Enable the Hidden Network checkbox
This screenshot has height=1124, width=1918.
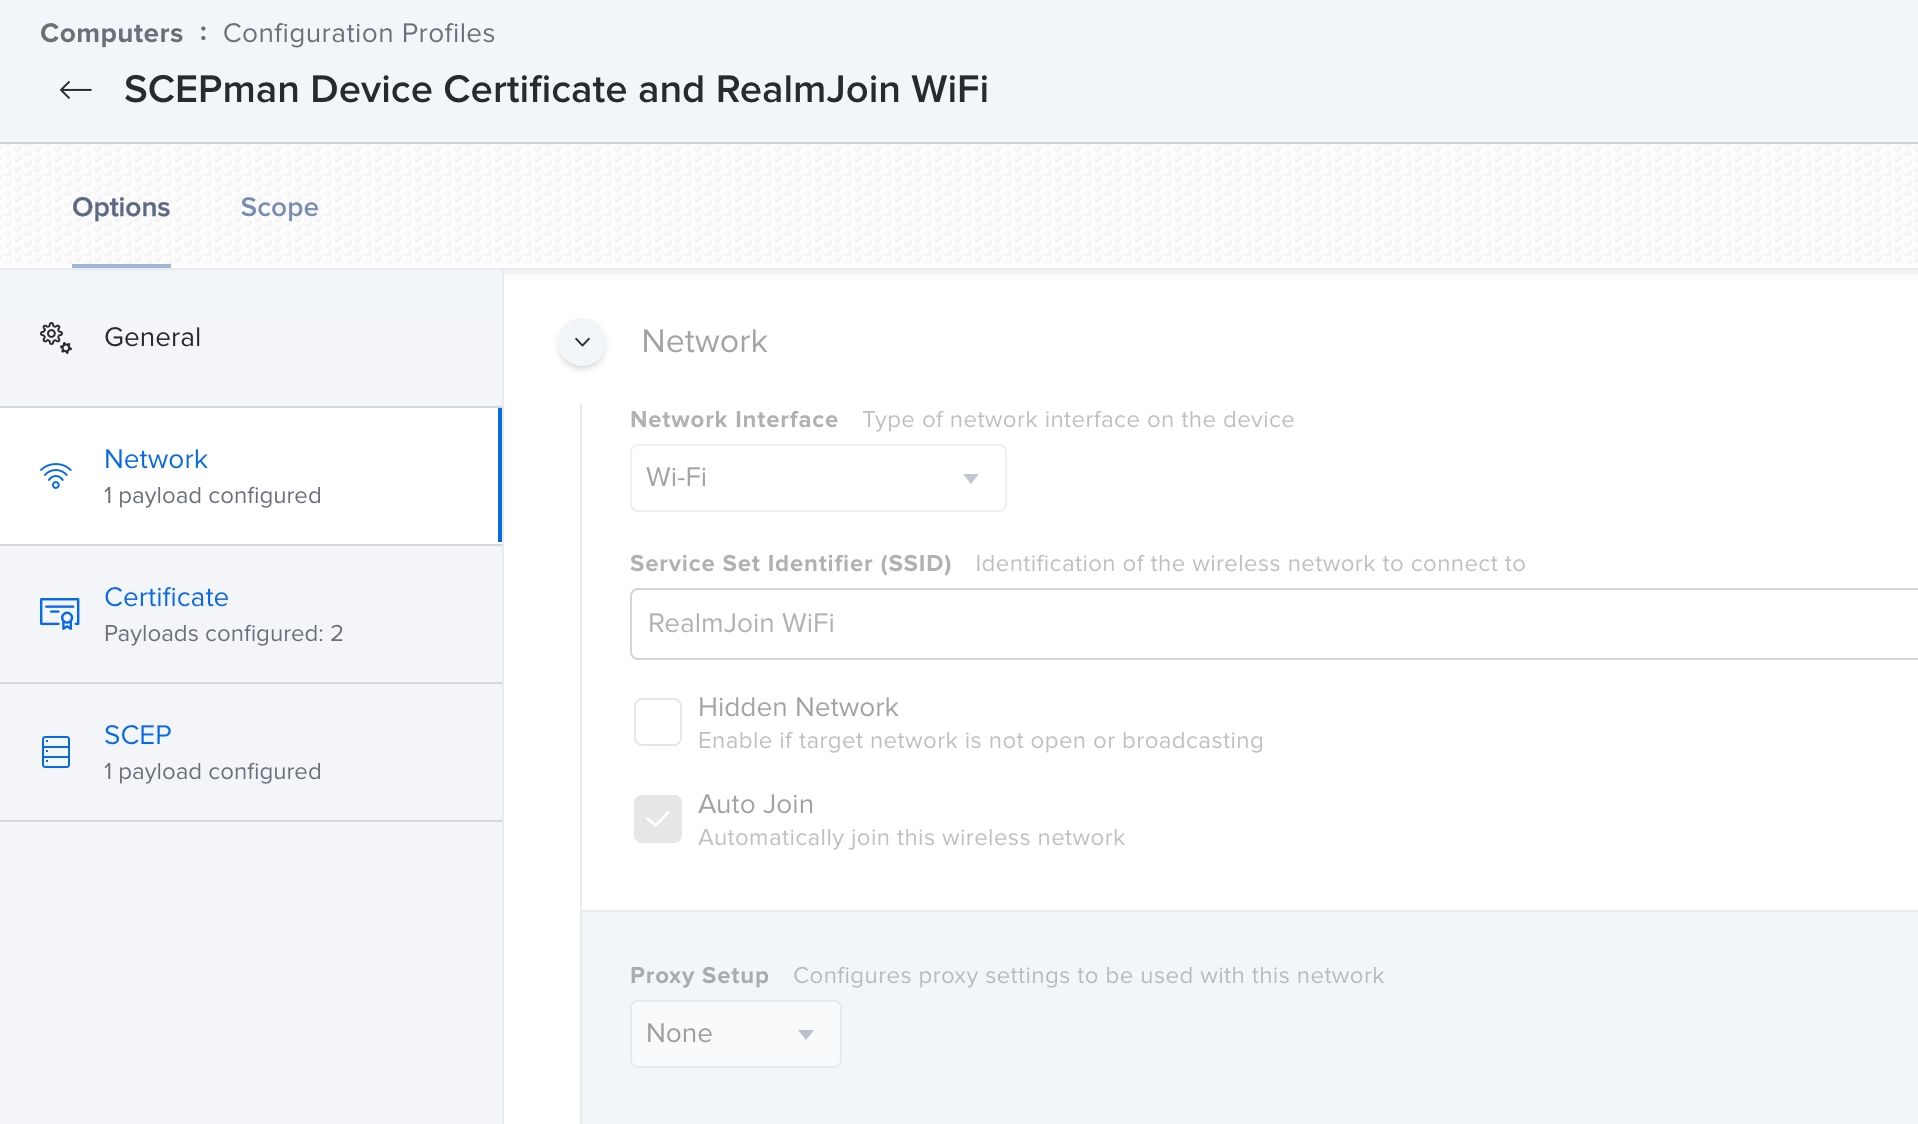click(657, 722)
